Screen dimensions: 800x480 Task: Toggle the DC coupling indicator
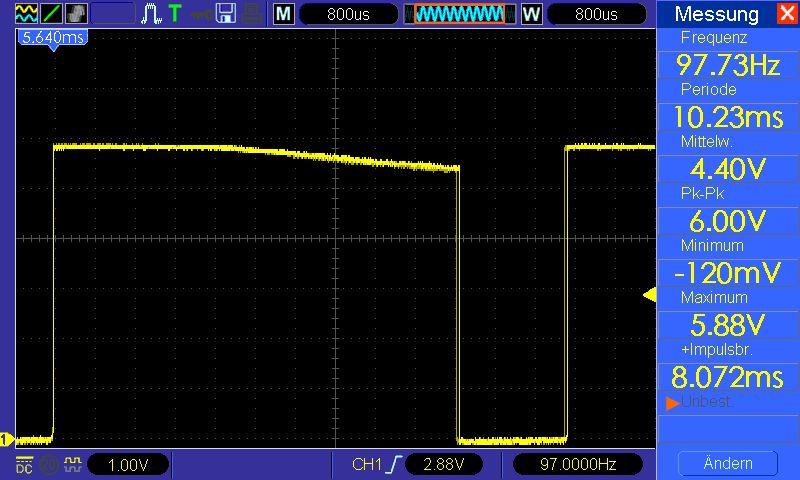24,465
